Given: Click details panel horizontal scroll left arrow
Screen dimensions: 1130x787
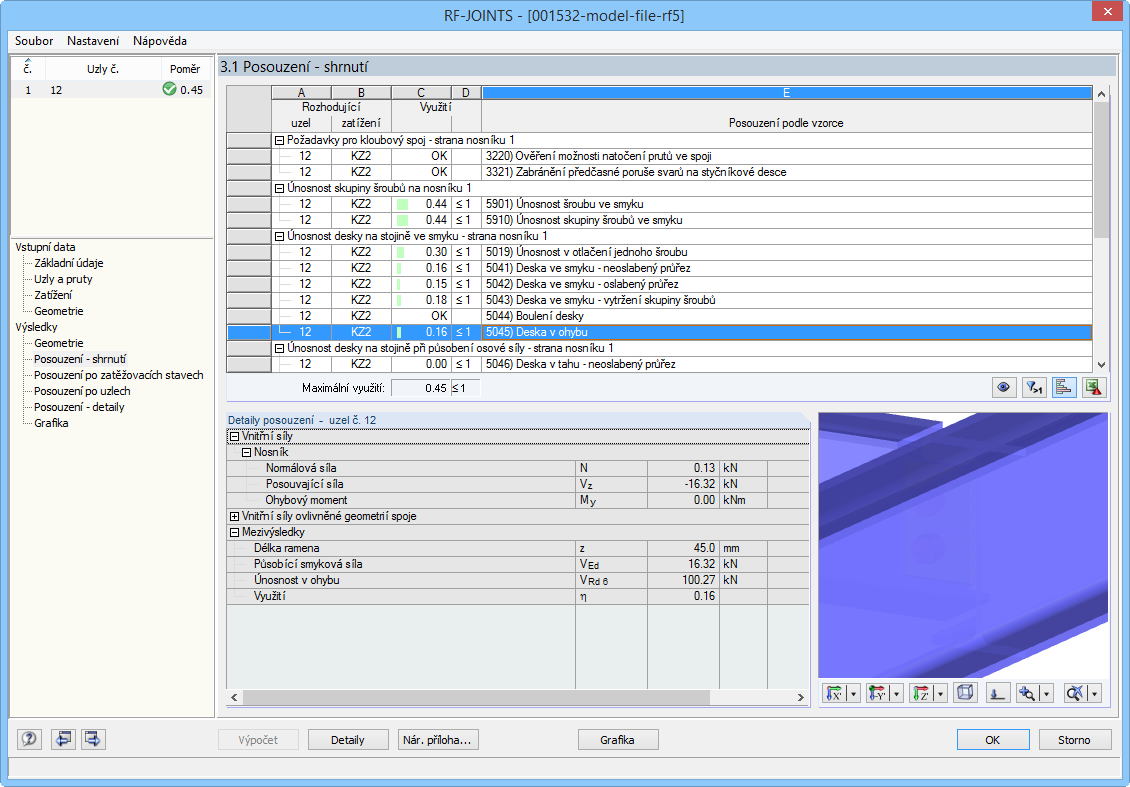Looking at the screenshot, I should point(234,698).
